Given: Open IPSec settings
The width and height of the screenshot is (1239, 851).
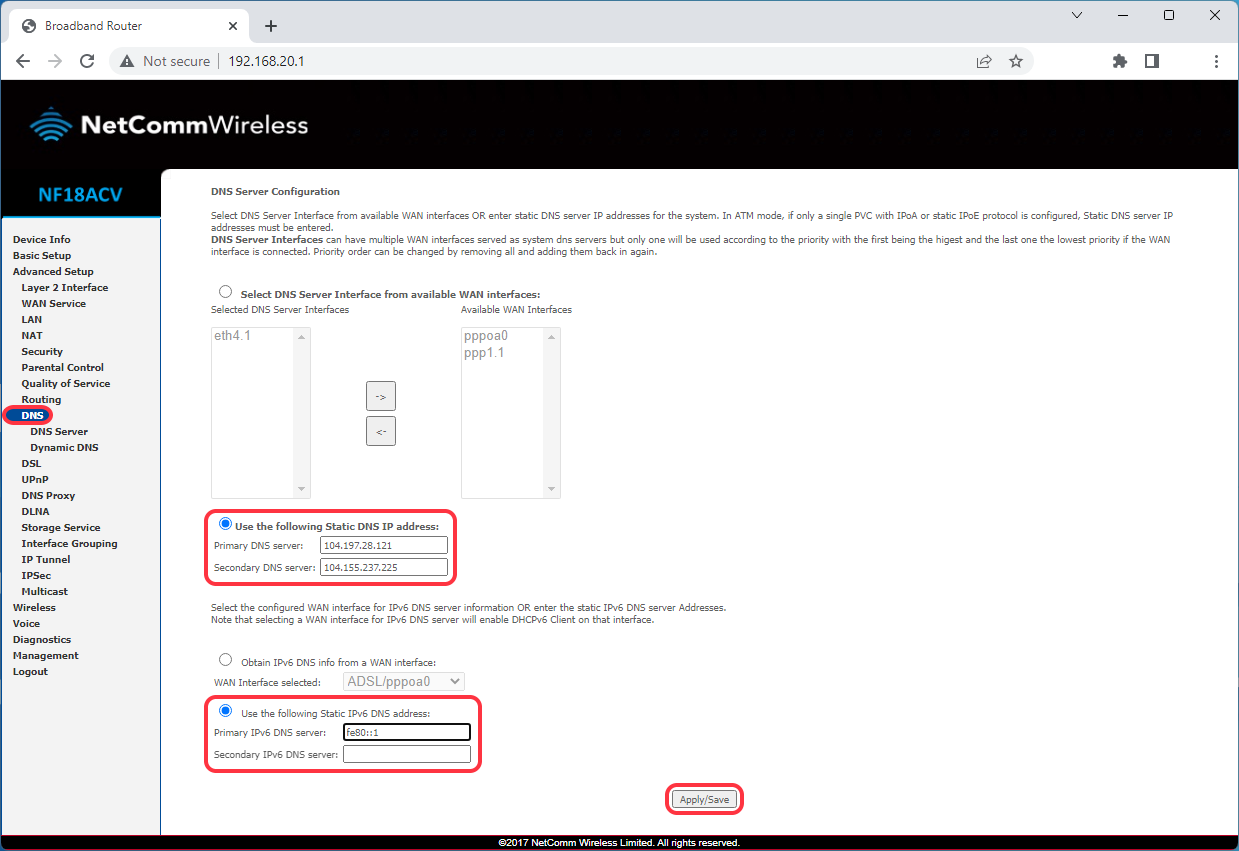Looking at the screenshot, I should [x=36, y=575].
